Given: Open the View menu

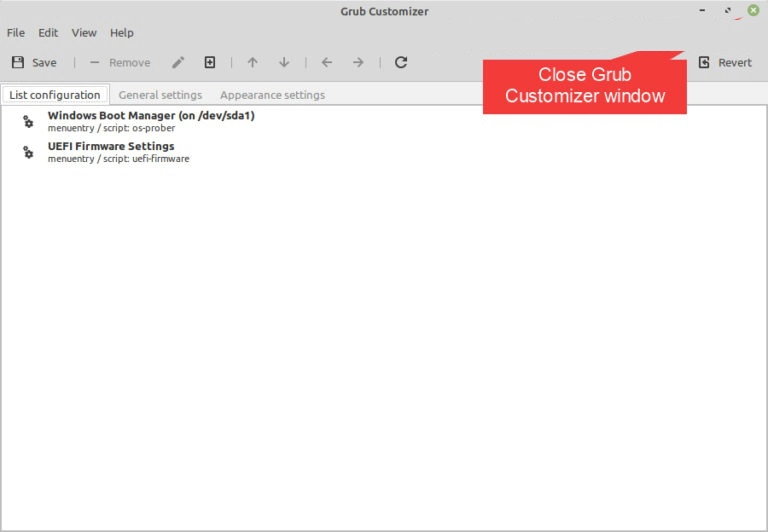Looking at the screenshot, I should 84,33.
